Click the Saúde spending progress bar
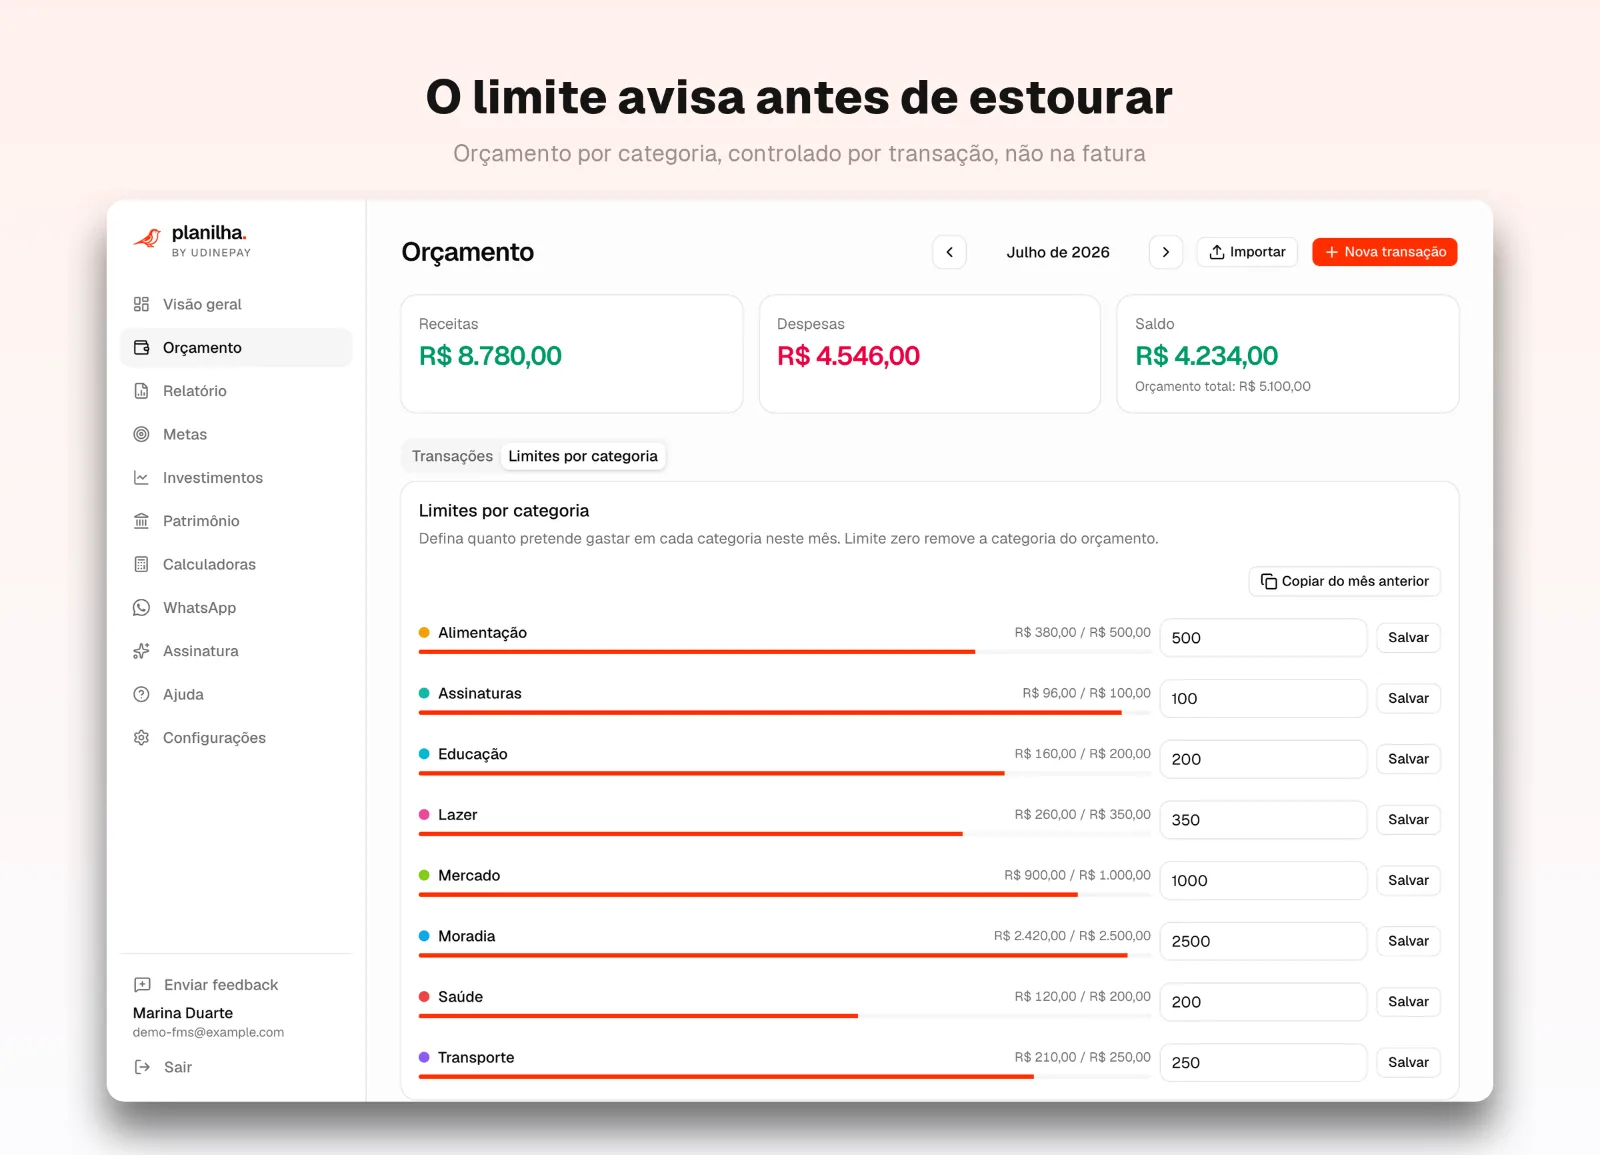The width and height of the screenshot is (1600, 1155). (x=785, y=1016)
